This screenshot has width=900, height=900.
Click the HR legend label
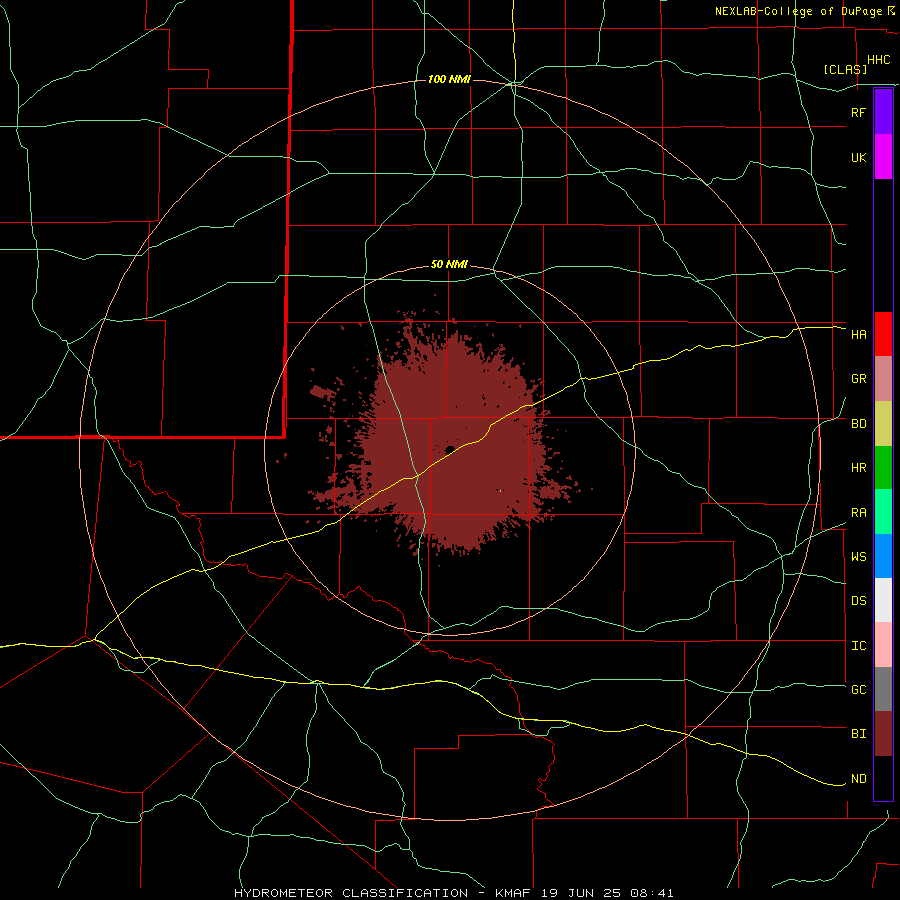pos(858,468)
